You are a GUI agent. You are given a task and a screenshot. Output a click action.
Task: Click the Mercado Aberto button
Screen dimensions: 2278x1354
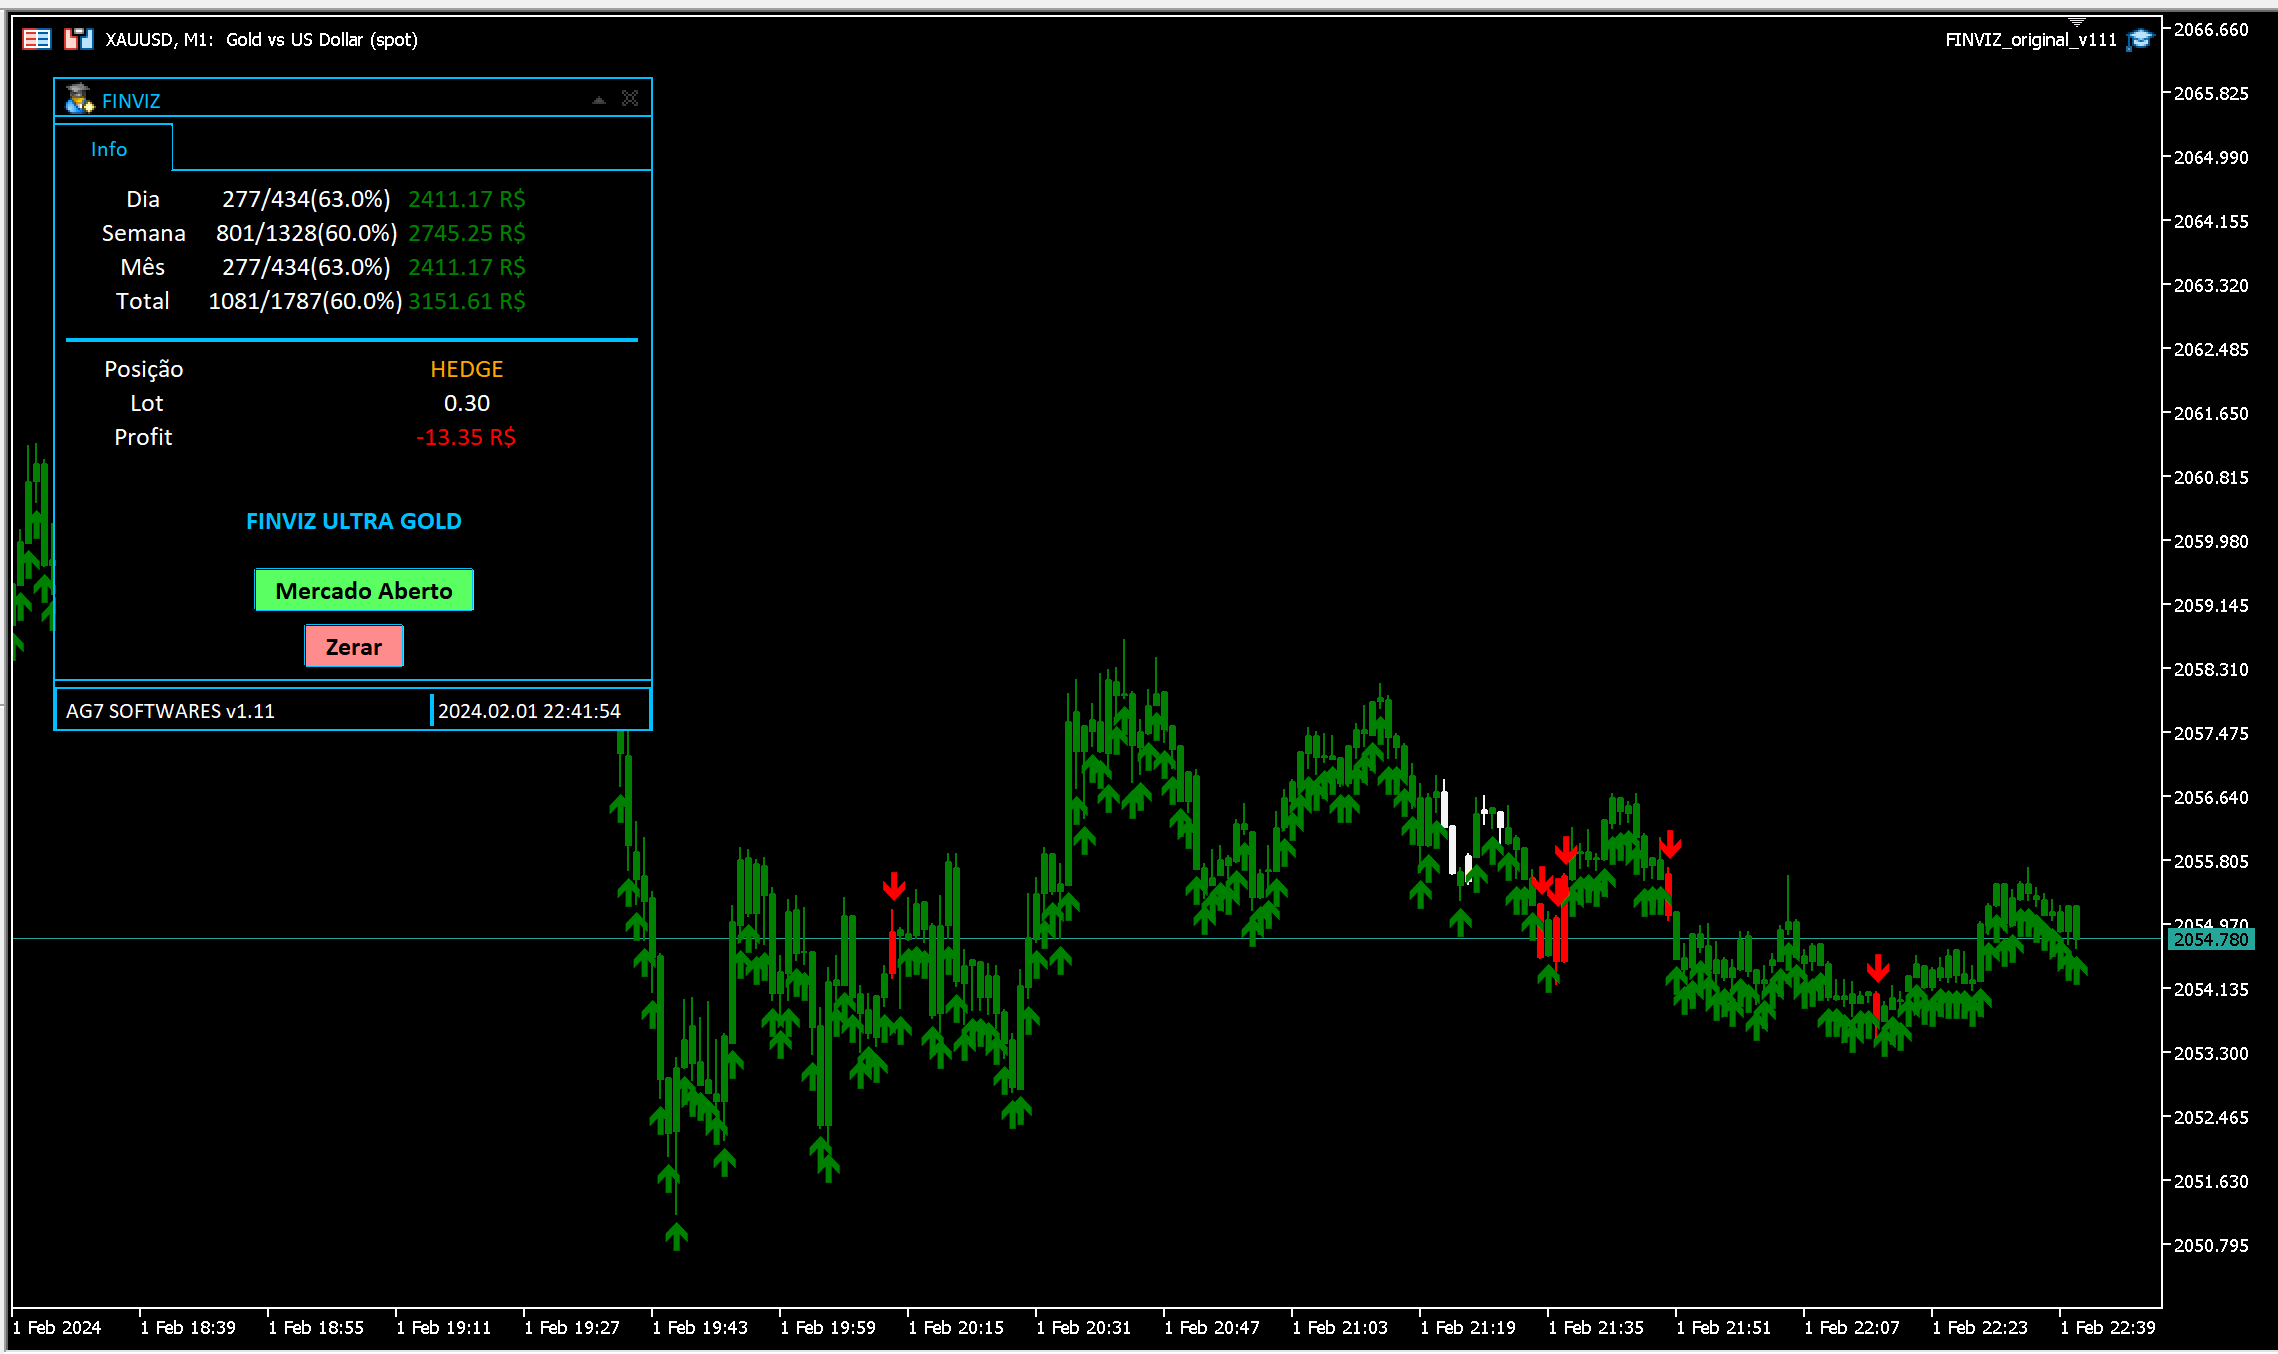pos(364,590)
